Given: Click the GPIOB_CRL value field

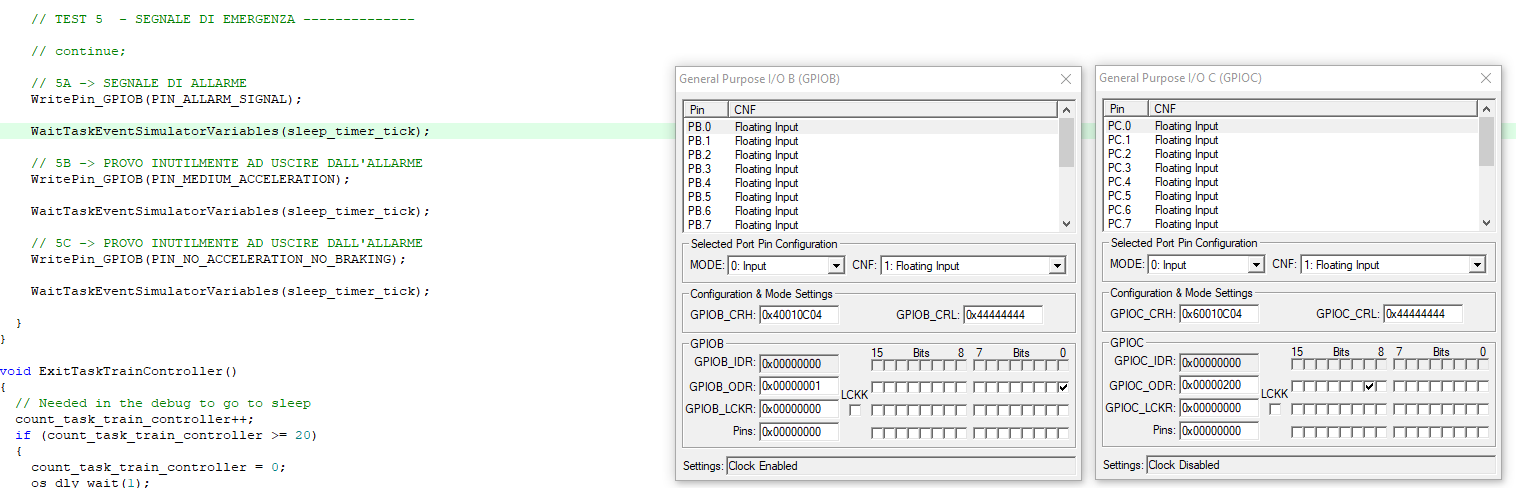Looking at the screenshot, I should [x=1002, y=315].
